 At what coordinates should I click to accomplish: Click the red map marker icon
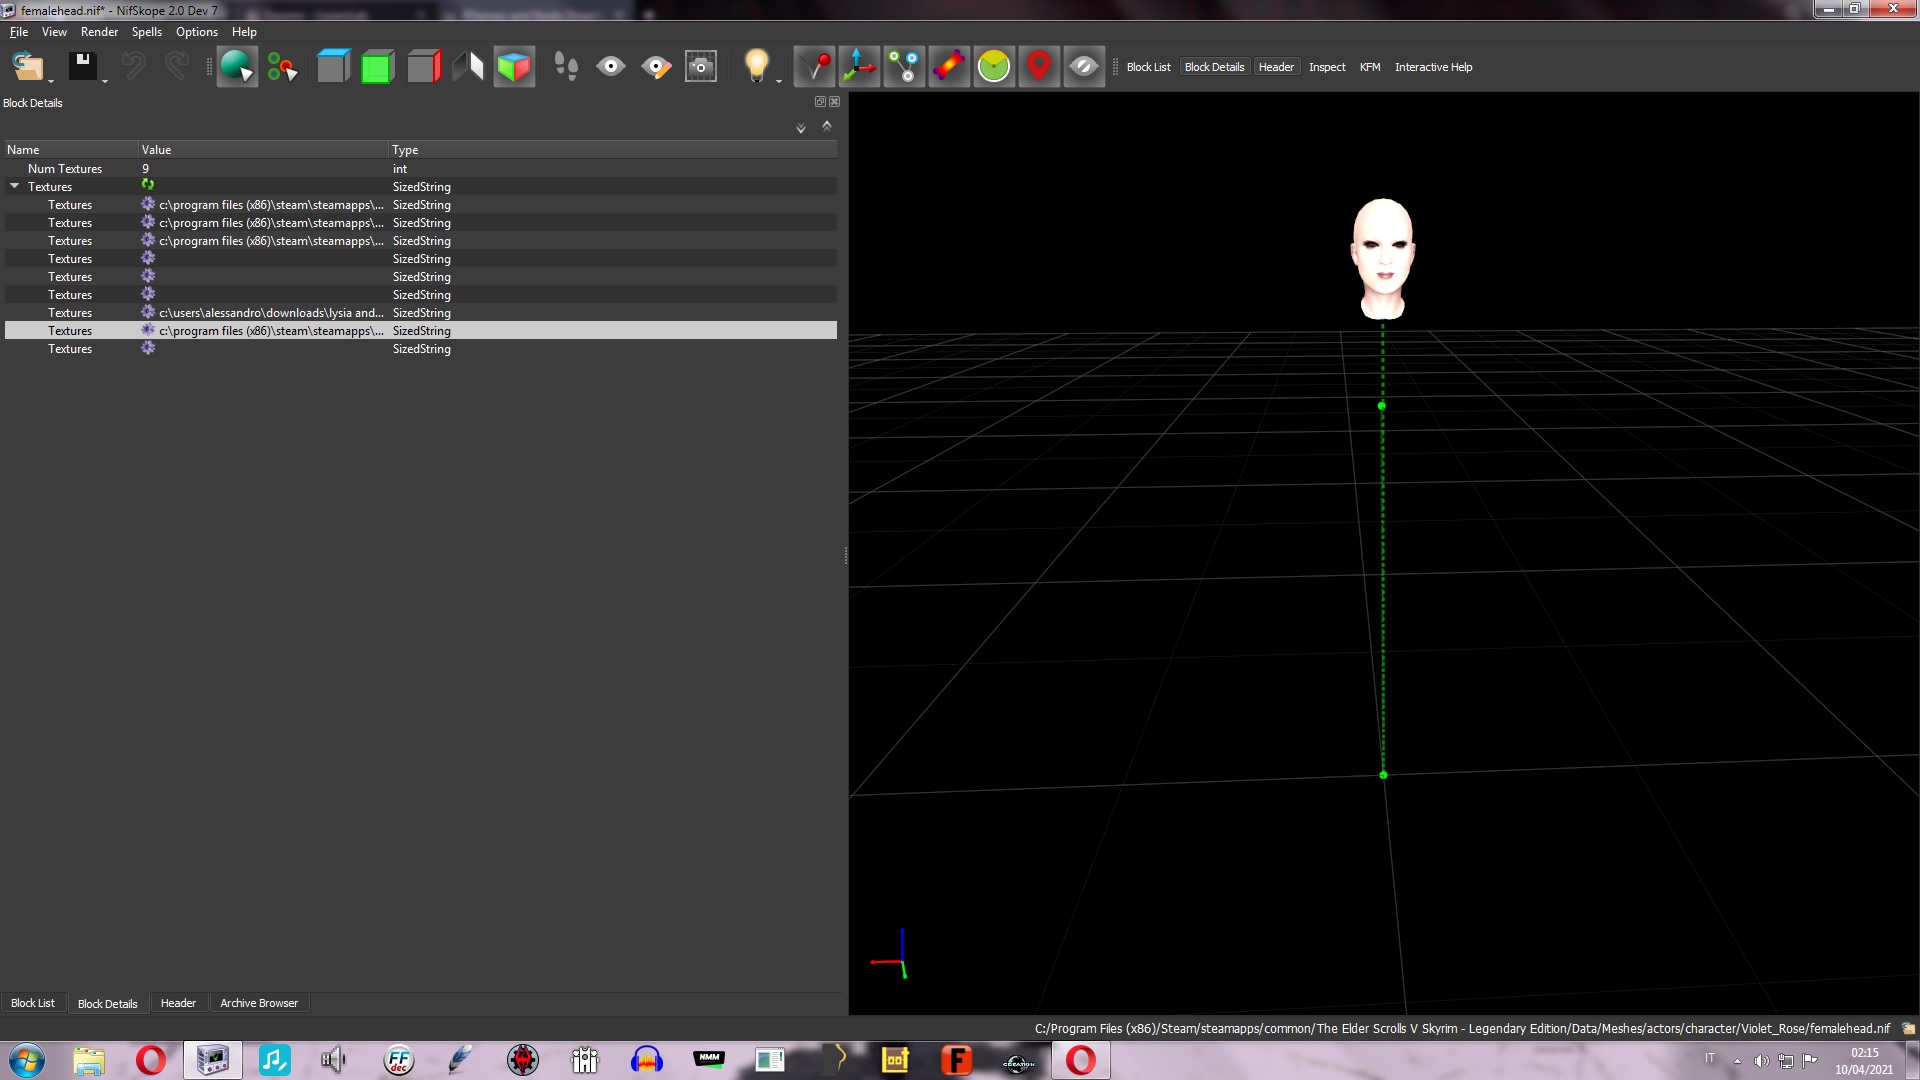1039,67
